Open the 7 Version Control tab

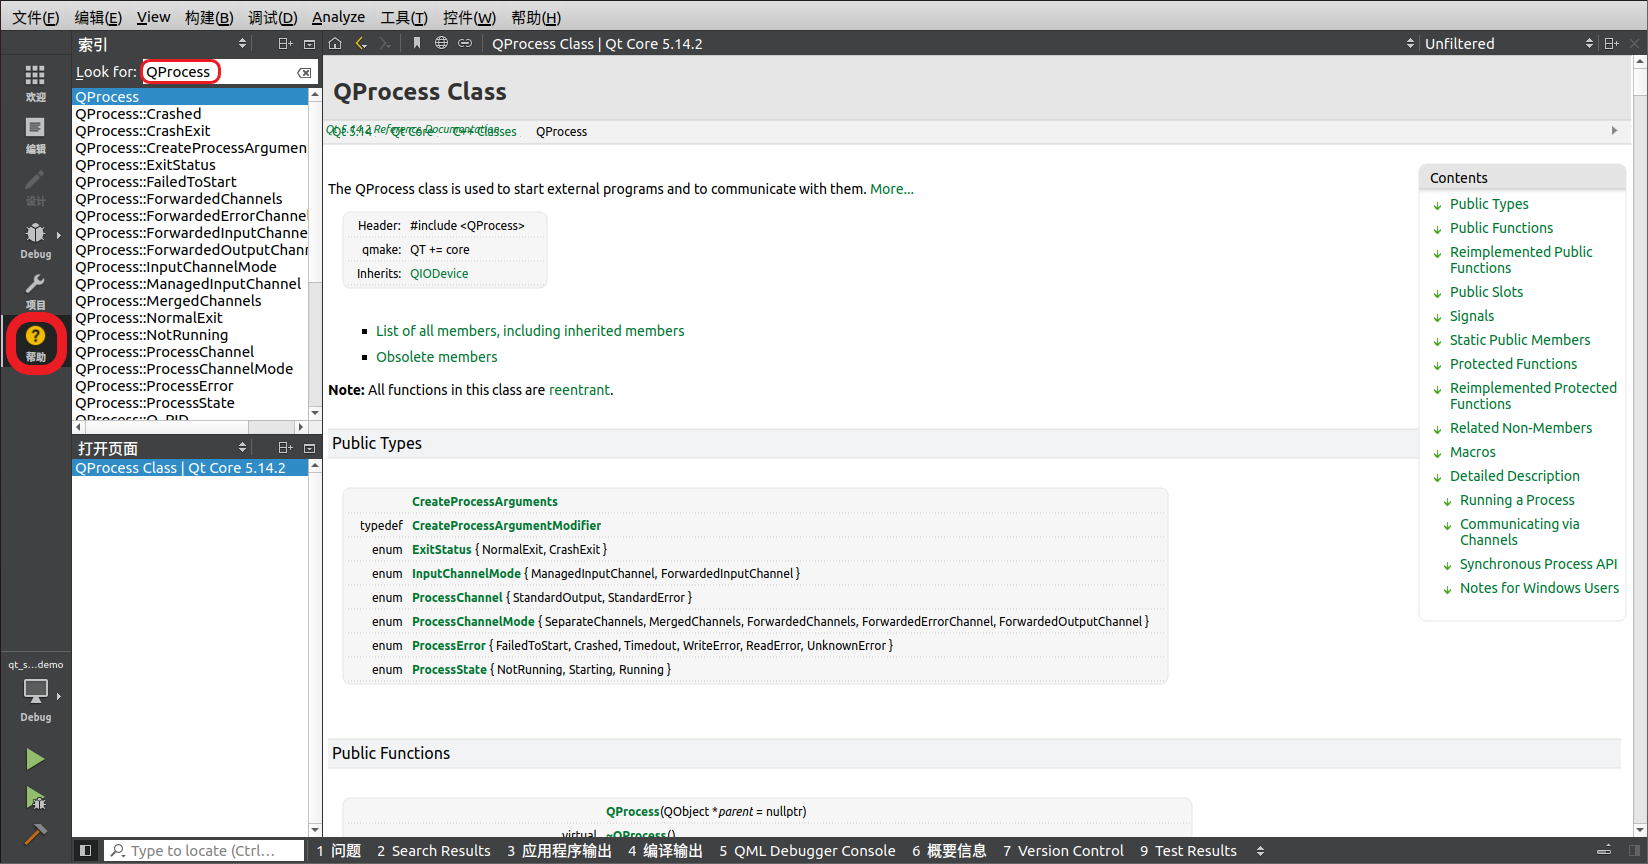1063,851
